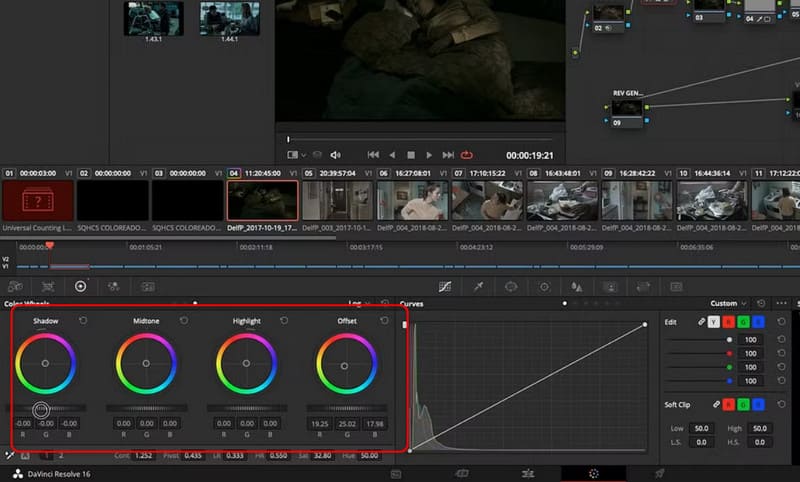Click the Shadow master wheel slider

[46, 408]
